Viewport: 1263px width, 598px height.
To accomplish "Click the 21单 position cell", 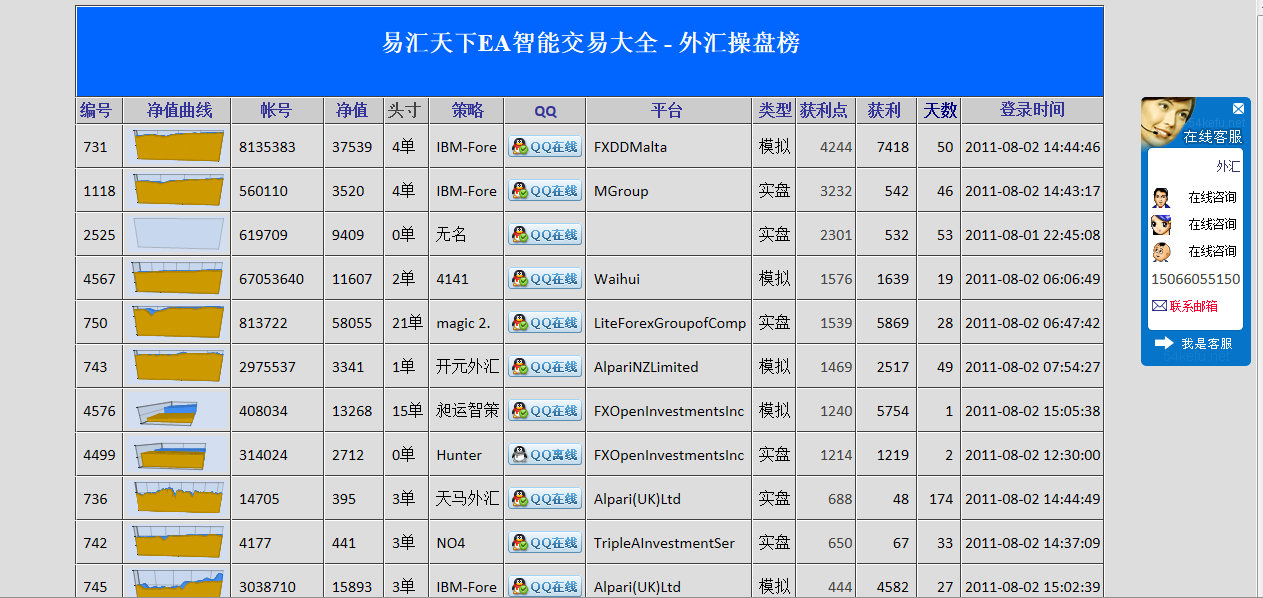I will 407,323.
